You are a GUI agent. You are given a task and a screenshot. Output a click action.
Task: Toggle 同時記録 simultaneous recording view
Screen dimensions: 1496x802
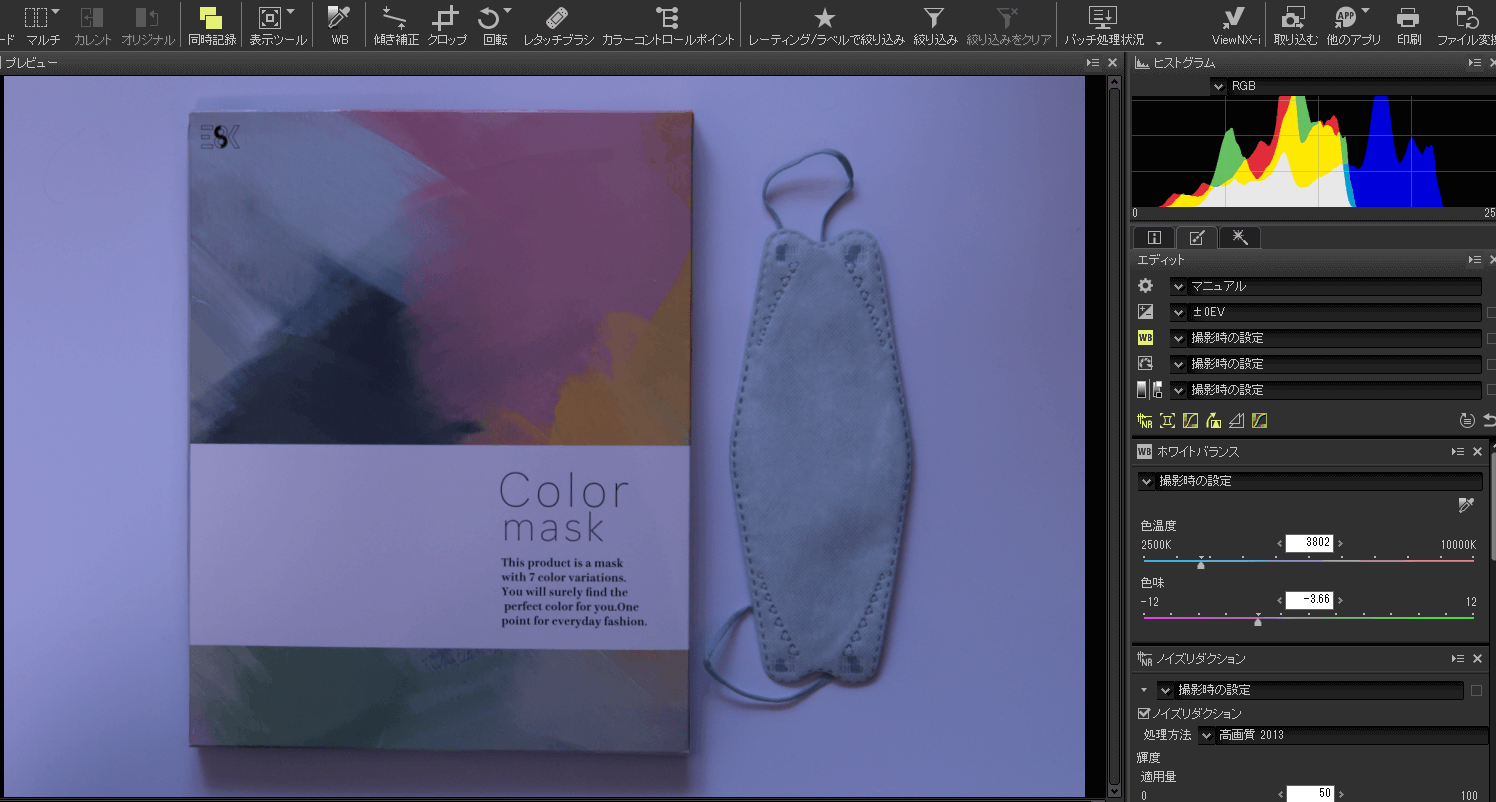[211, 24]
